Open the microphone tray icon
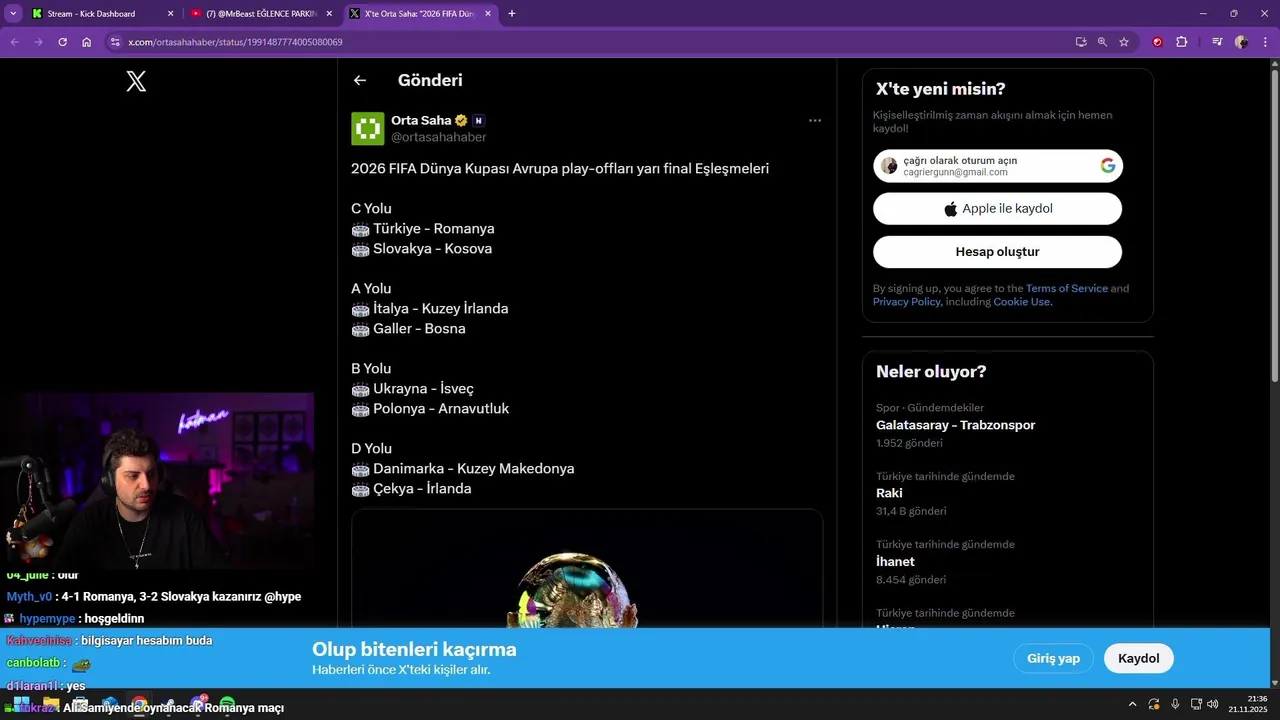This screenshot has width=1280, height=720. (1175, 704)
